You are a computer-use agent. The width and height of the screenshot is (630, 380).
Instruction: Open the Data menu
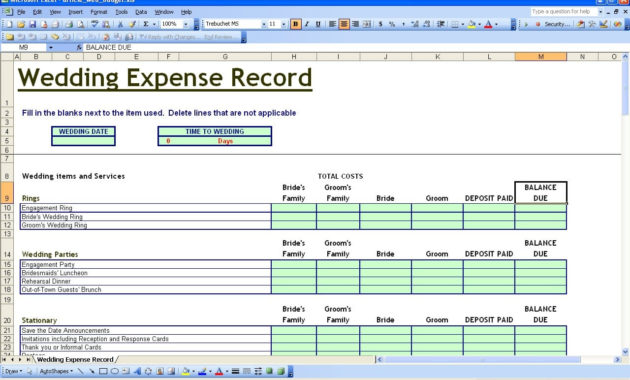click(141, 12)
